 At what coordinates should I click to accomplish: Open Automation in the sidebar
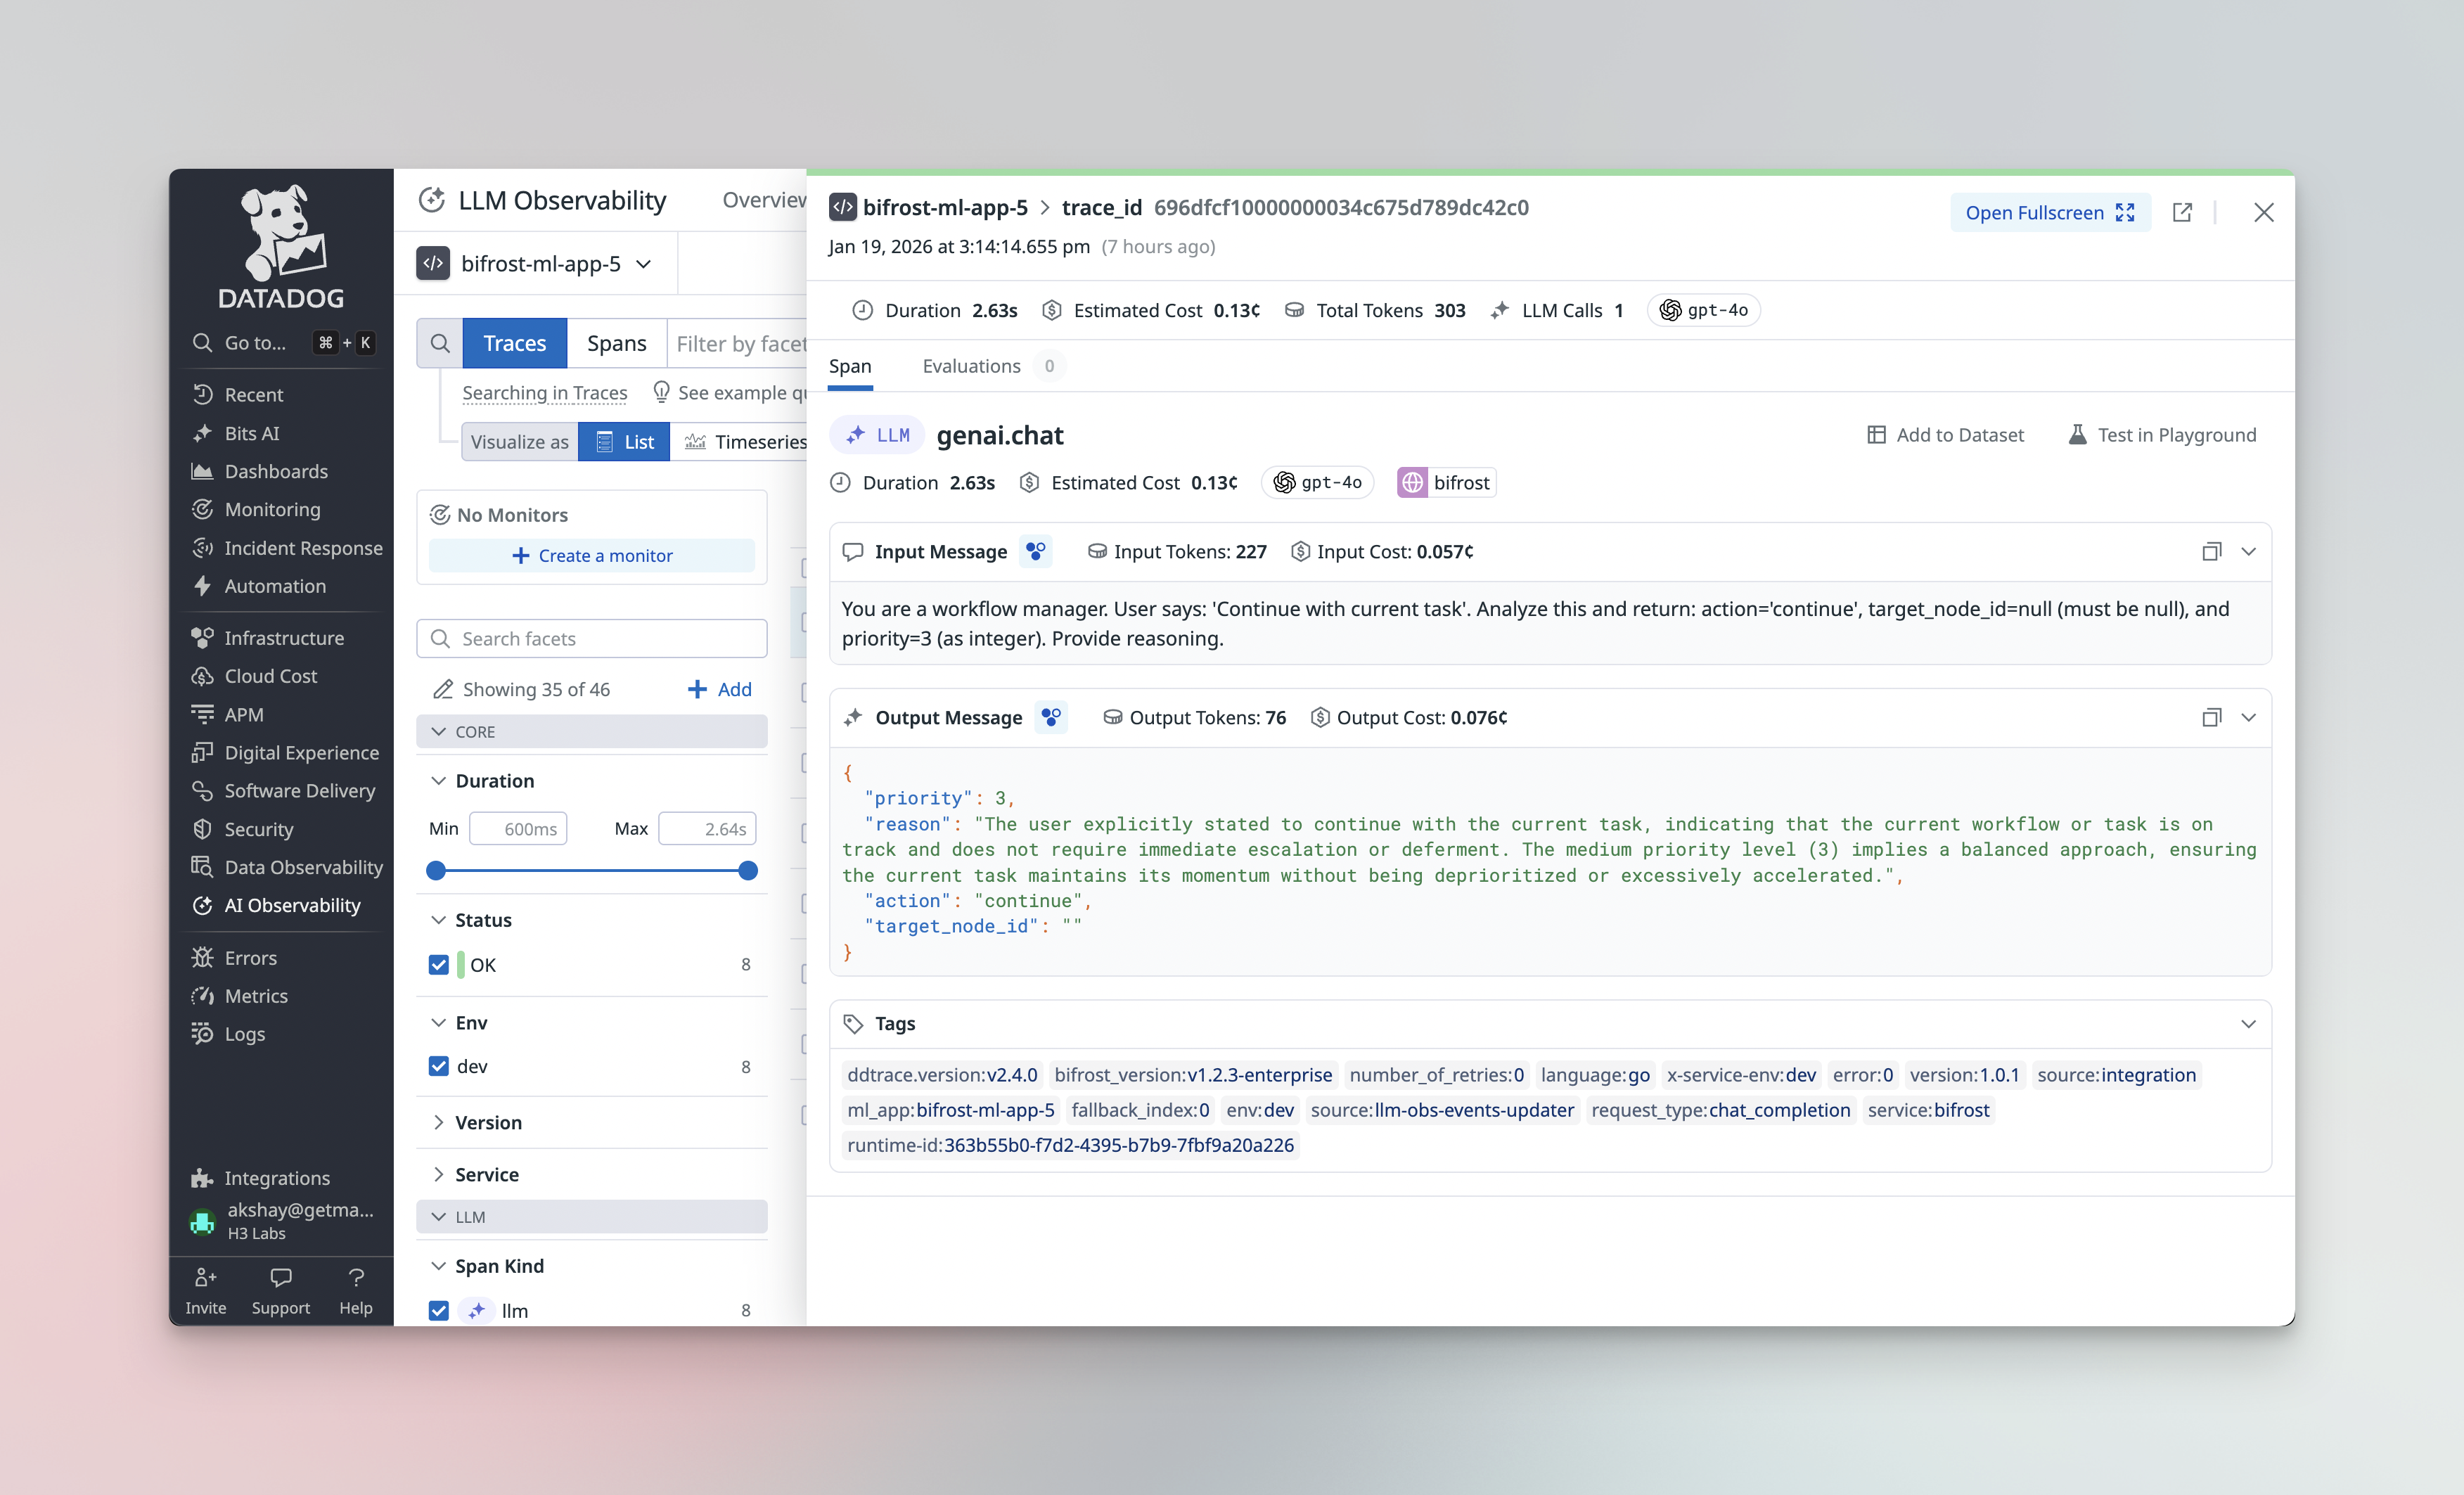pyautogui.click(x=275, y=586)
